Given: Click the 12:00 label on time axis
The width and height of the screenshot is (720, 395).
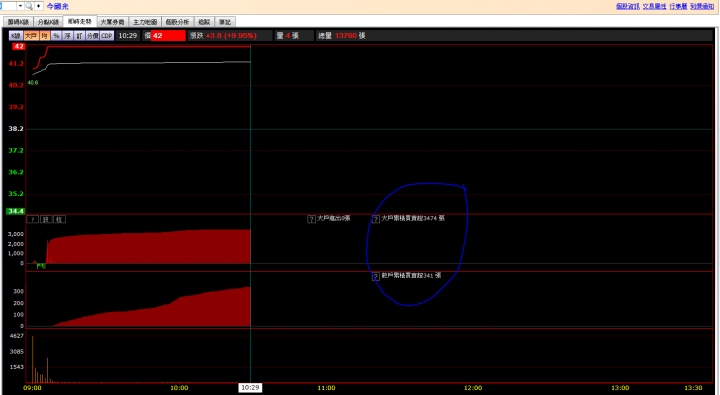Looking at the screenshot, I should click(x=473, y=388).
